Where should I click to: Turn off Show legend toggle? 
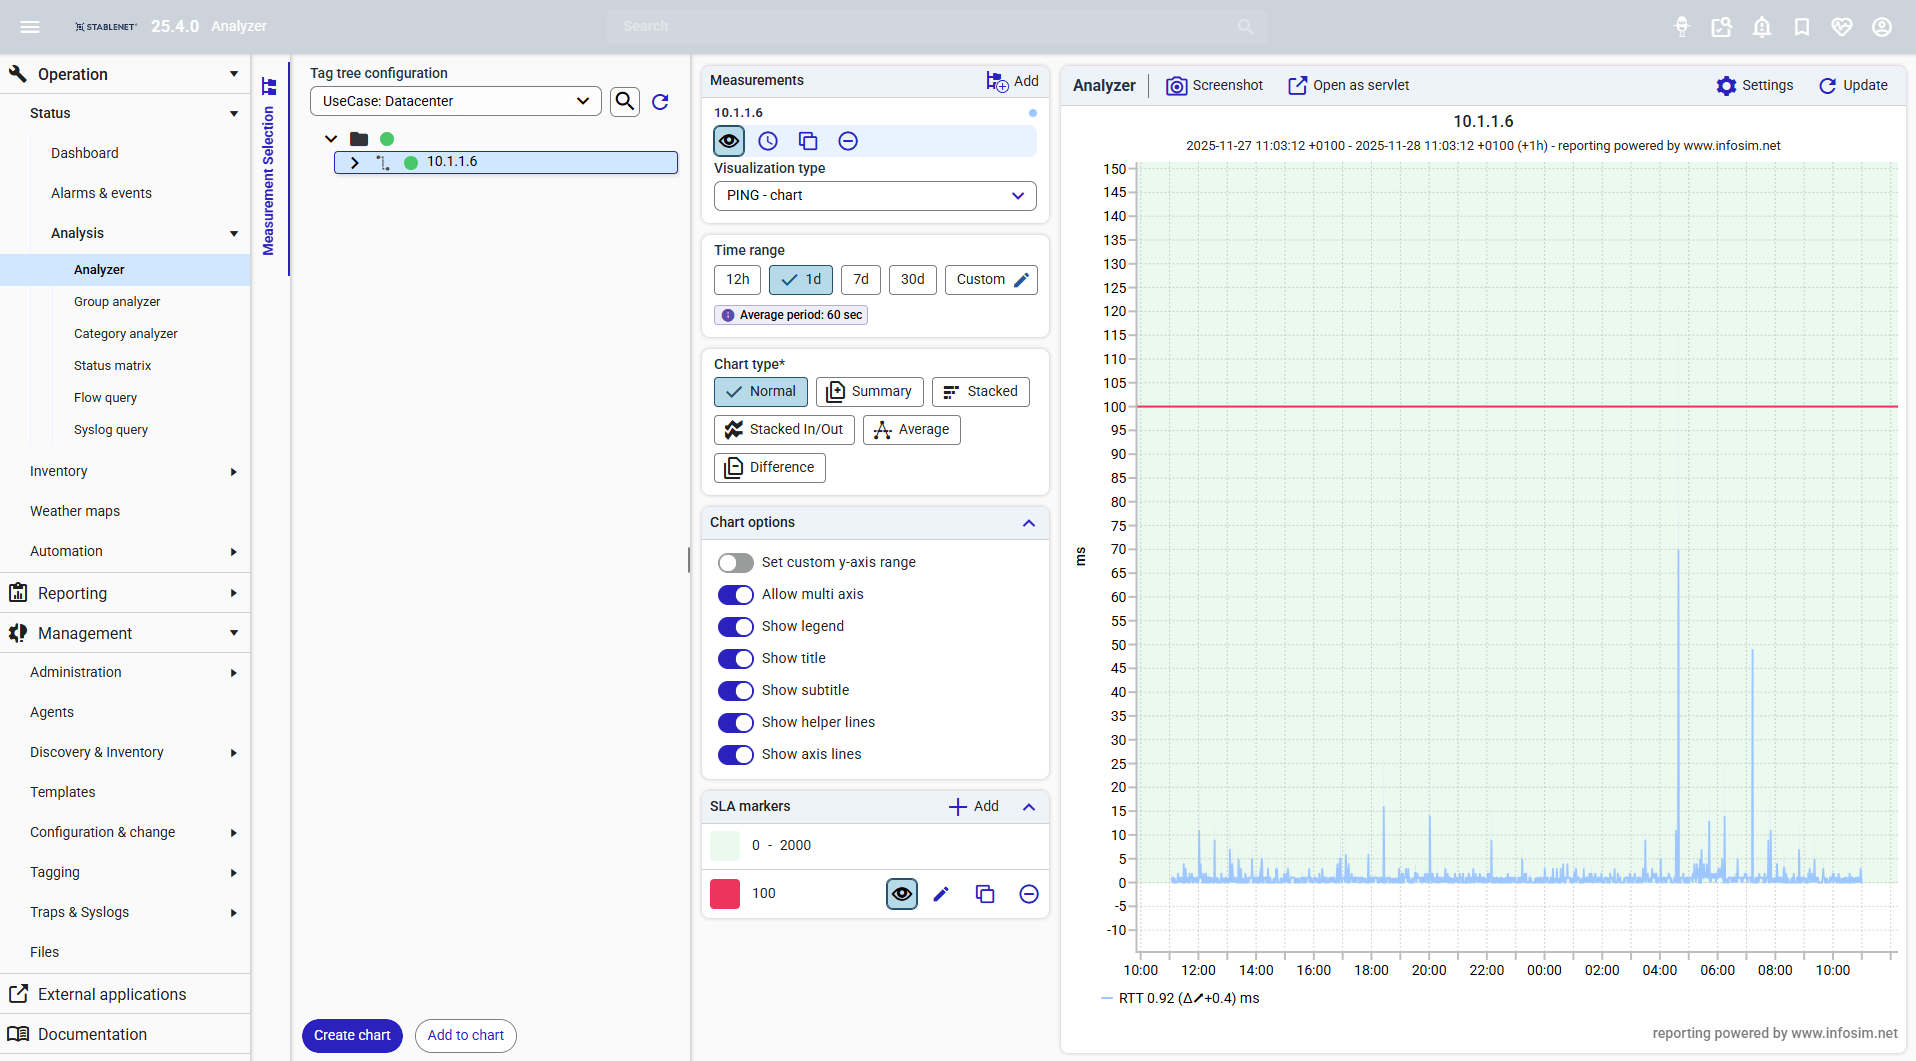click(x=736, y=627)
